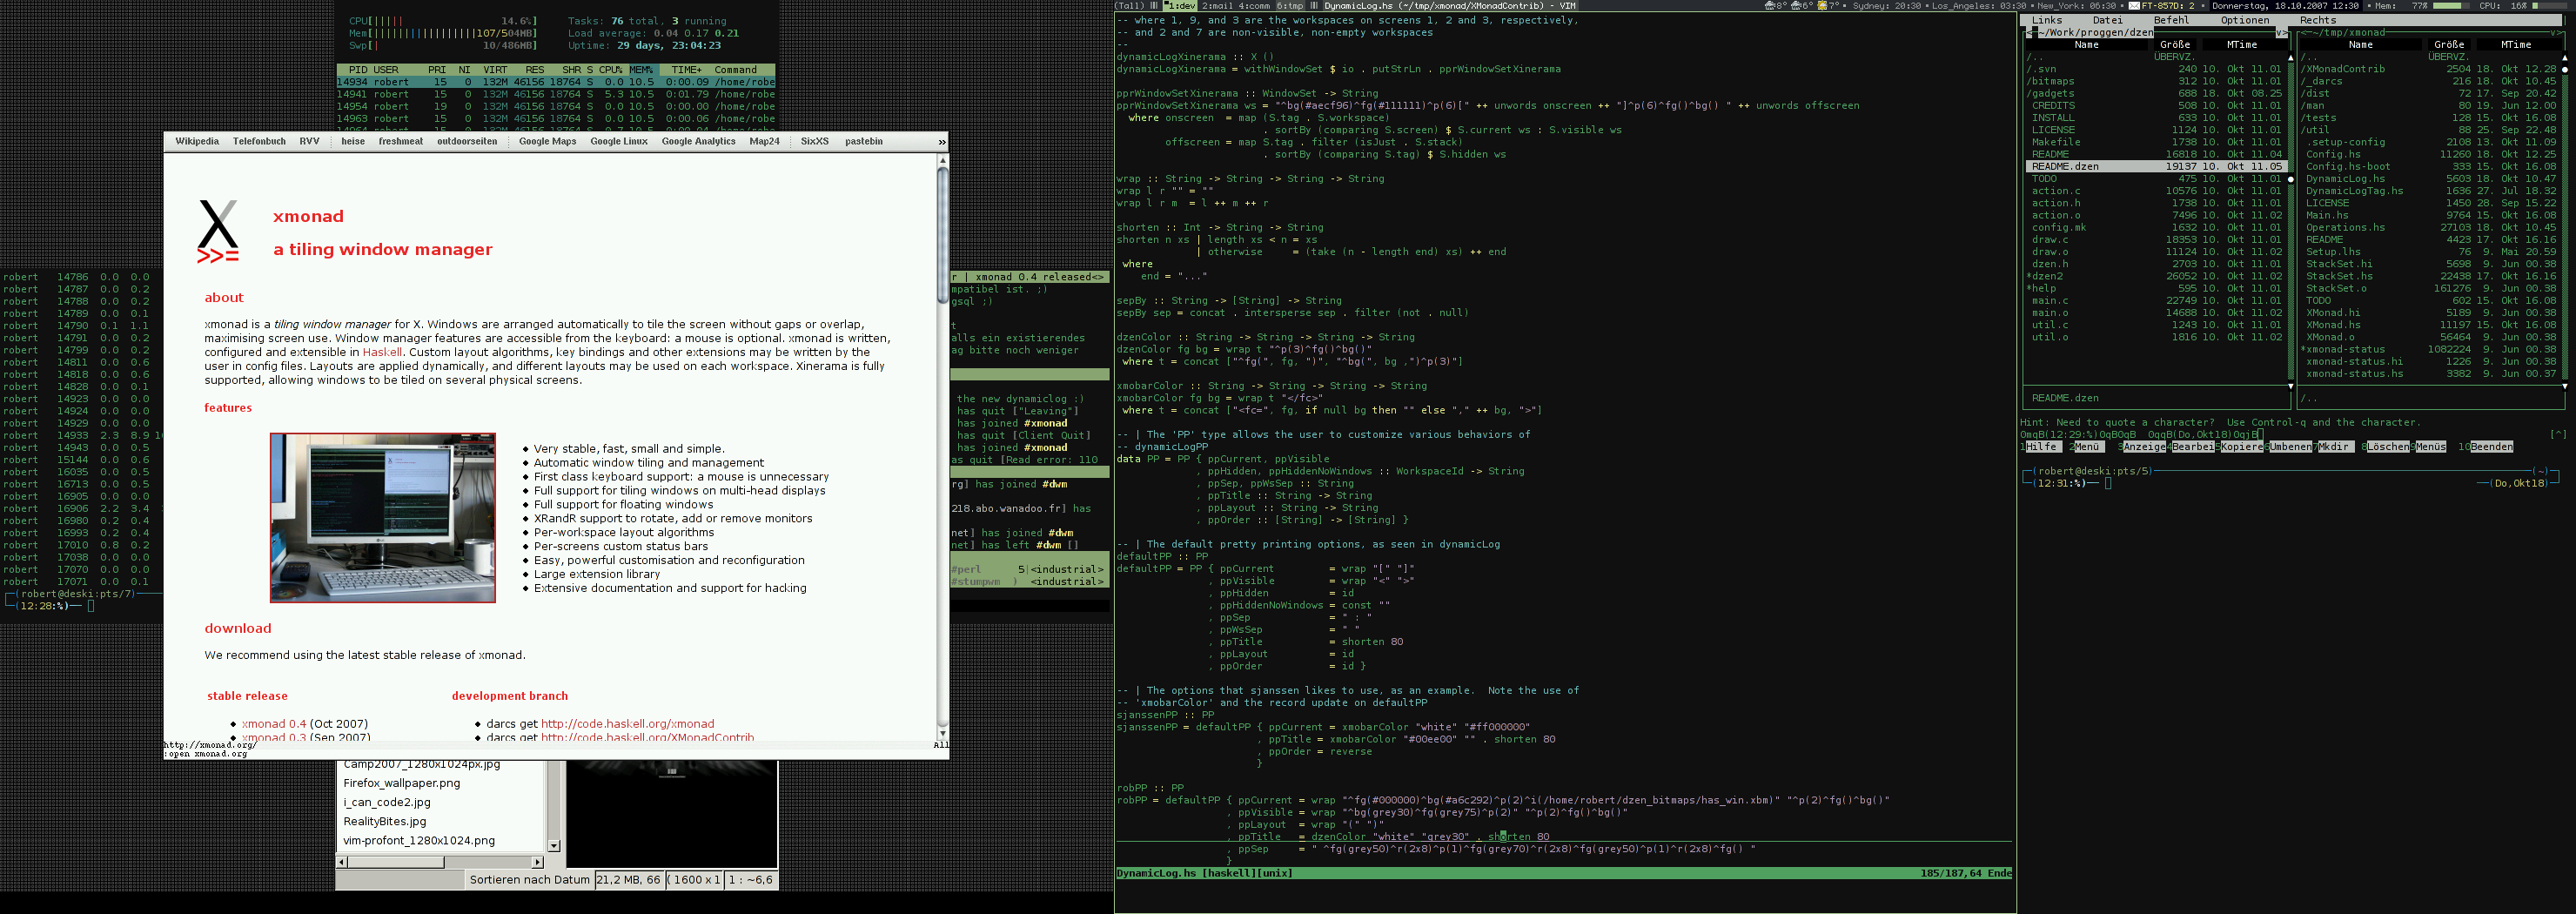The width and height of the screenshot is (2576, 914).
Task: Click the xmonad logo on the webpage
Action: (x=218, y=231)
